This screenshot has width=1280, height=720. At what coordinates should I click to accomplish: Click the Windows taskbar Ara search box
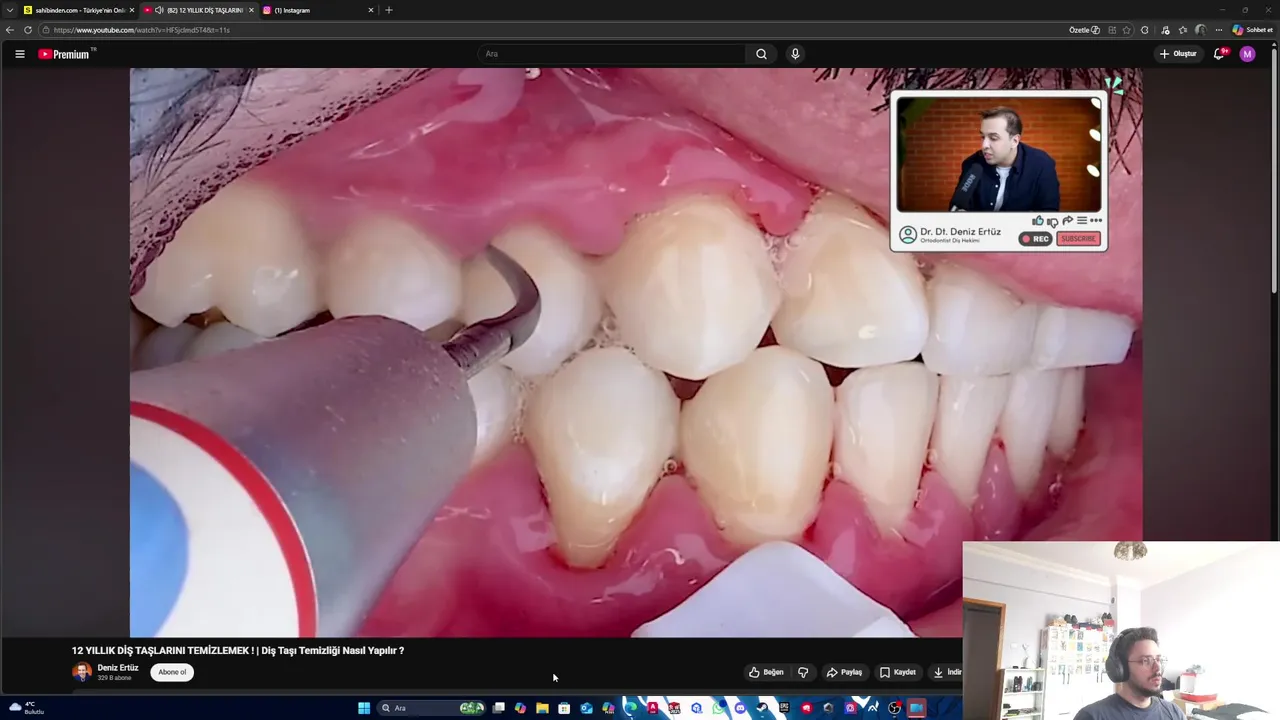point(431,708)
